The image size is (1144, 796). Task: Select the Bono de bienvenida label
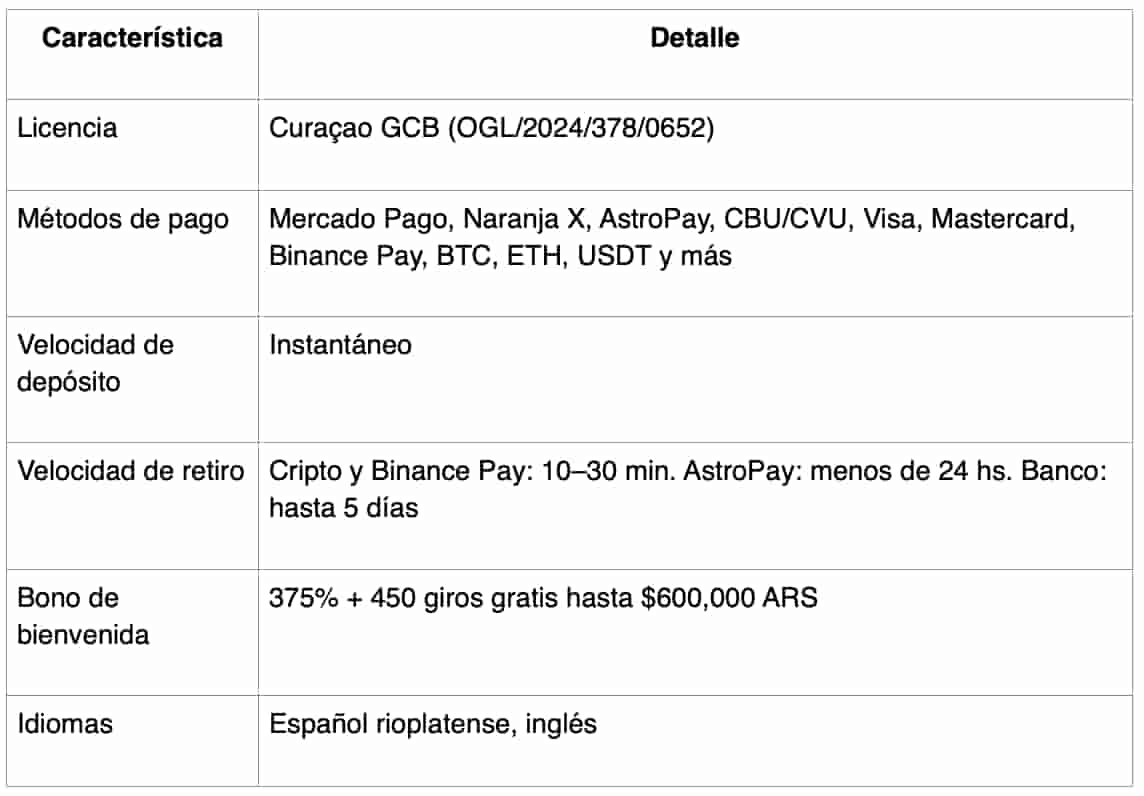(83, 616)
